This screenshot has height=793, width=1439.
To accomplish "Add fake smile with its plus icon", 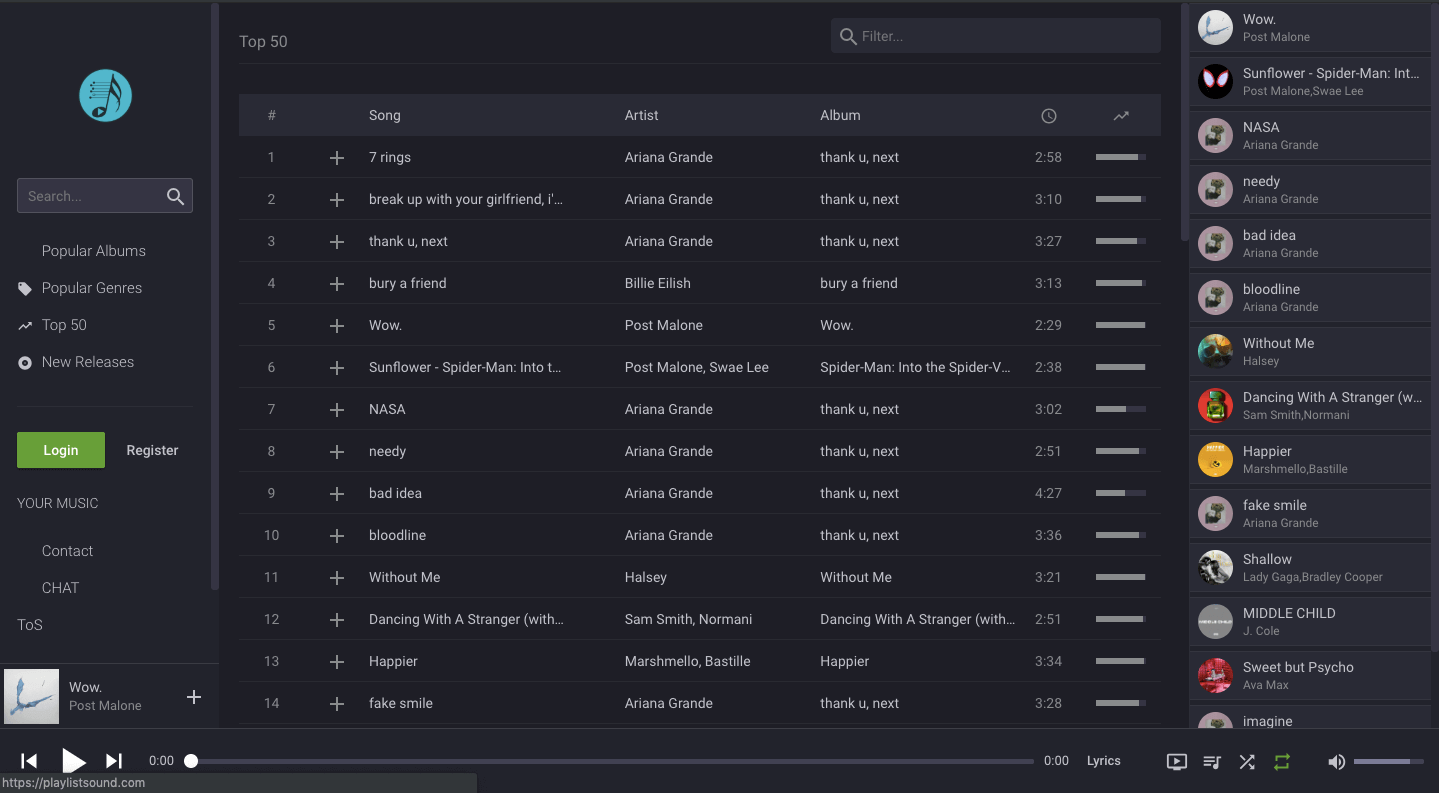I will click(337, 704).
